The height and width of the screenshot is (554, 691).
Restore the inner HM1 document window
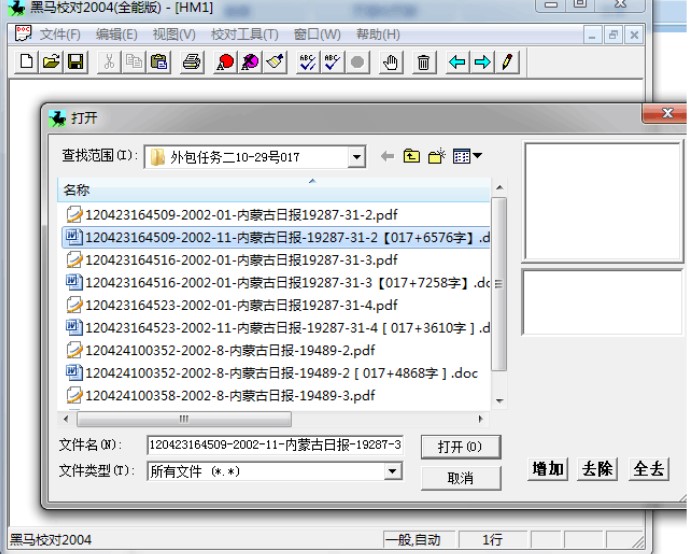pyautogui.click(x=613, y=35)
